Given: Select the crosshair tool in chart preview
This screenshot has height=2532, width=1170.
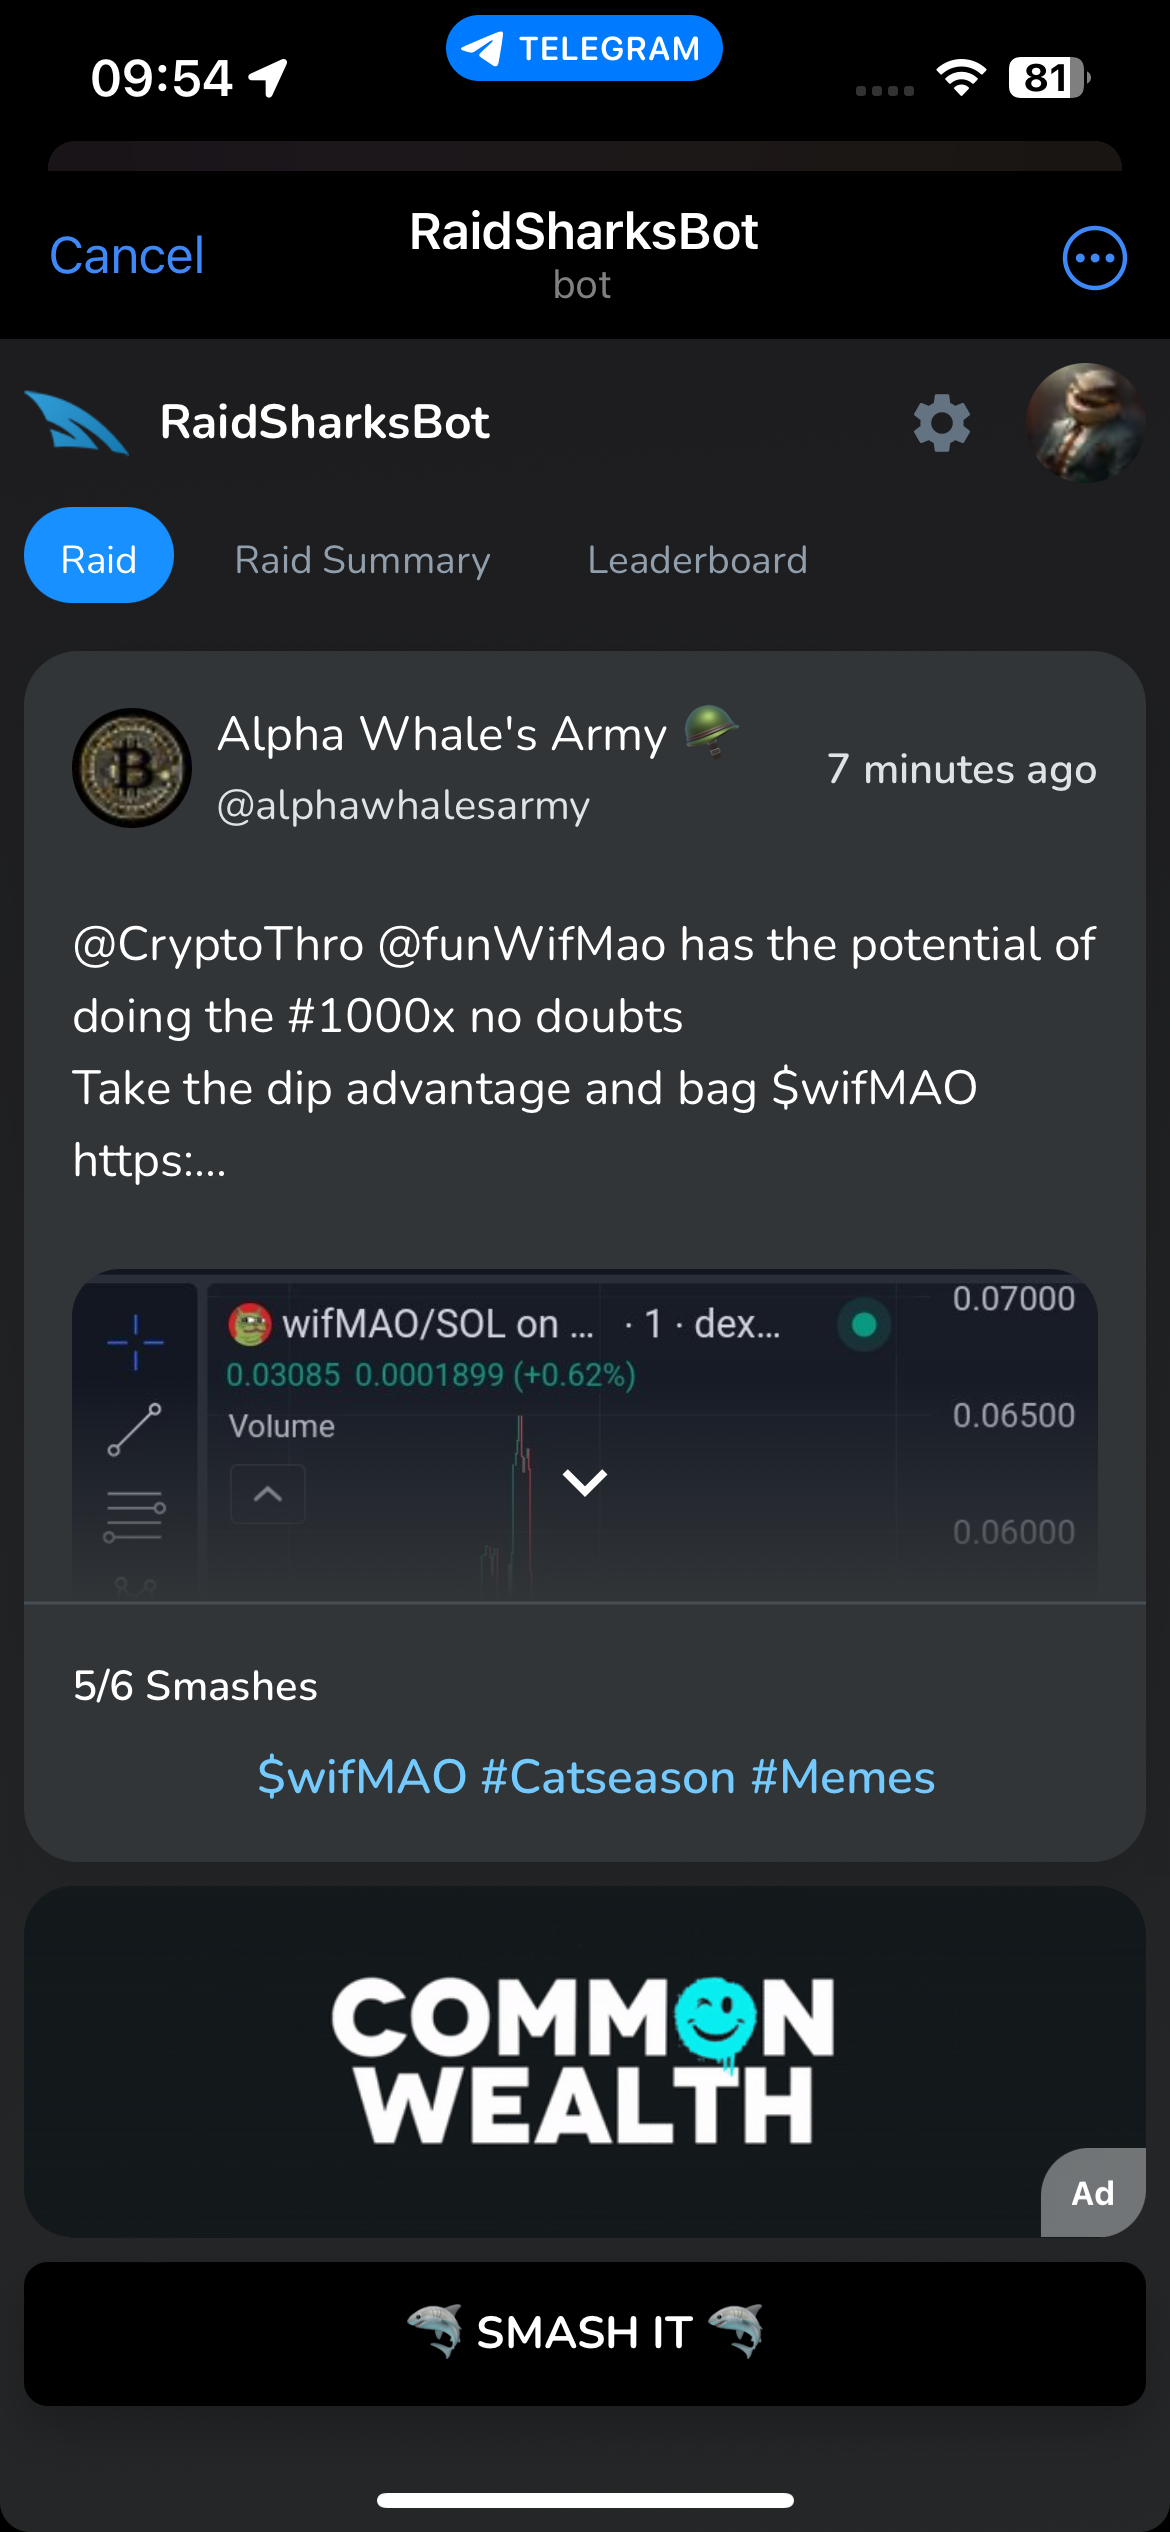Looking at the screenshot, I should point(135,1342).
